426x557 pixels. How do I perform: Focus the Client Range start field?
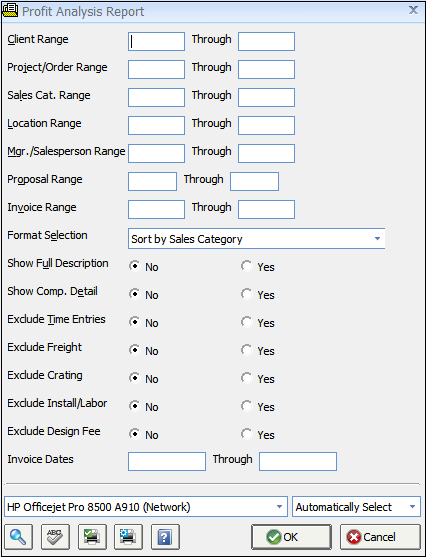point(156,41)
